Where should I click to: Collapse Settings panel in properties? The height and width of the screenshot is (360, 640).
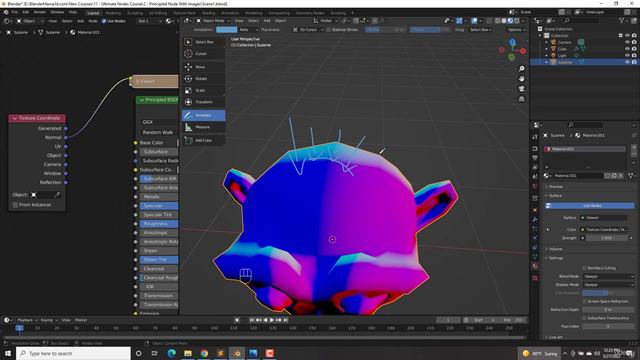coord(556,258)
